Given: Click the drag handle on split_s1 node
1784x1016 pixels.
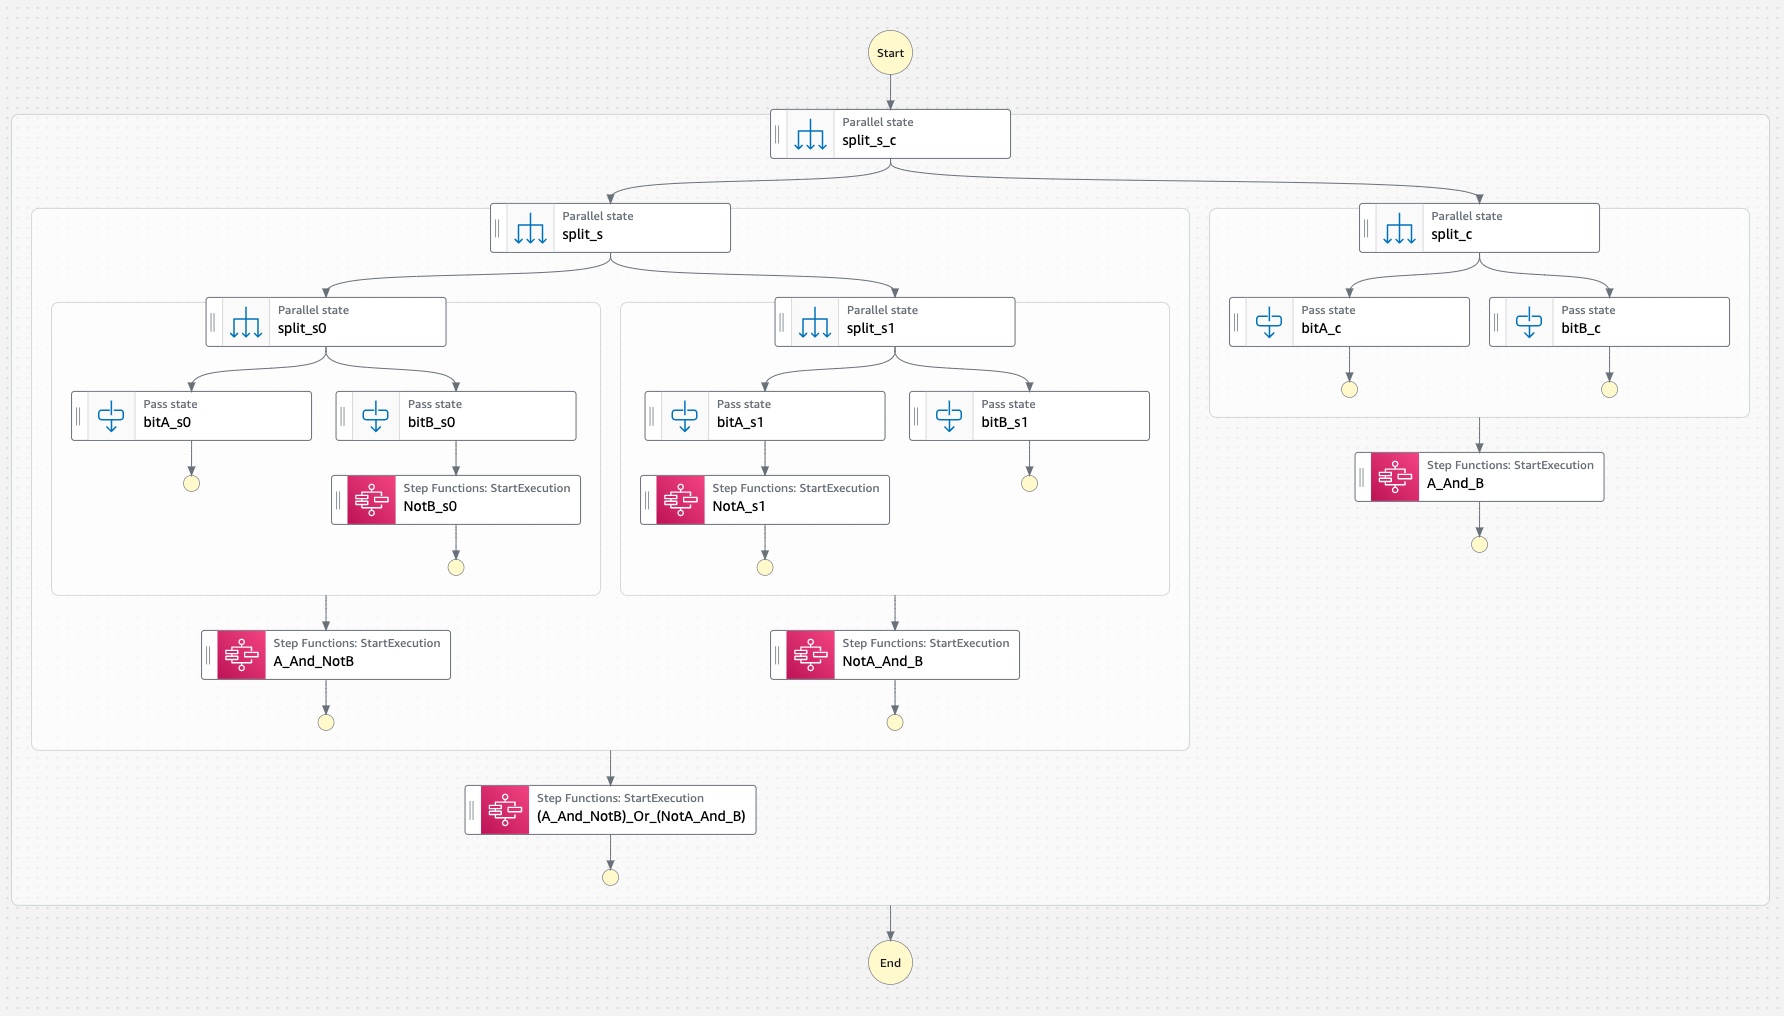Looking at the screenshot, I should point(782,322).
